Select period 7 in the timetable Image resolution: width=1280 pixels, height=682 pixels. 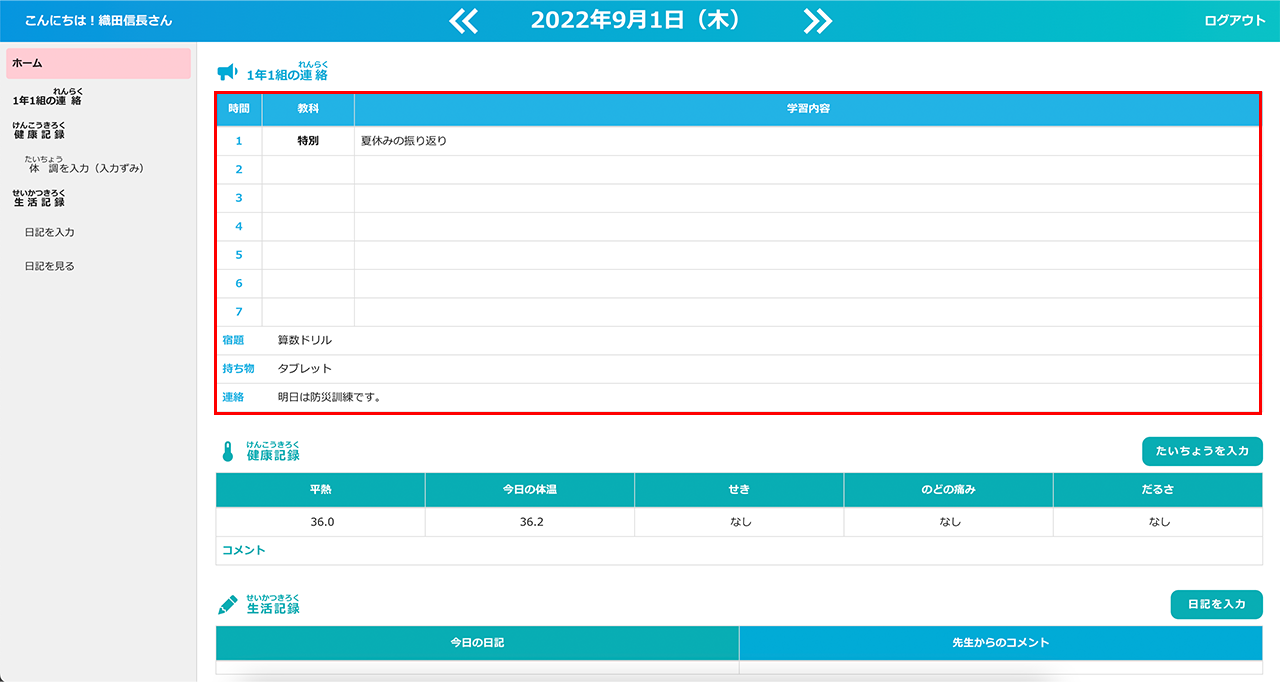(x=239, y=312)
